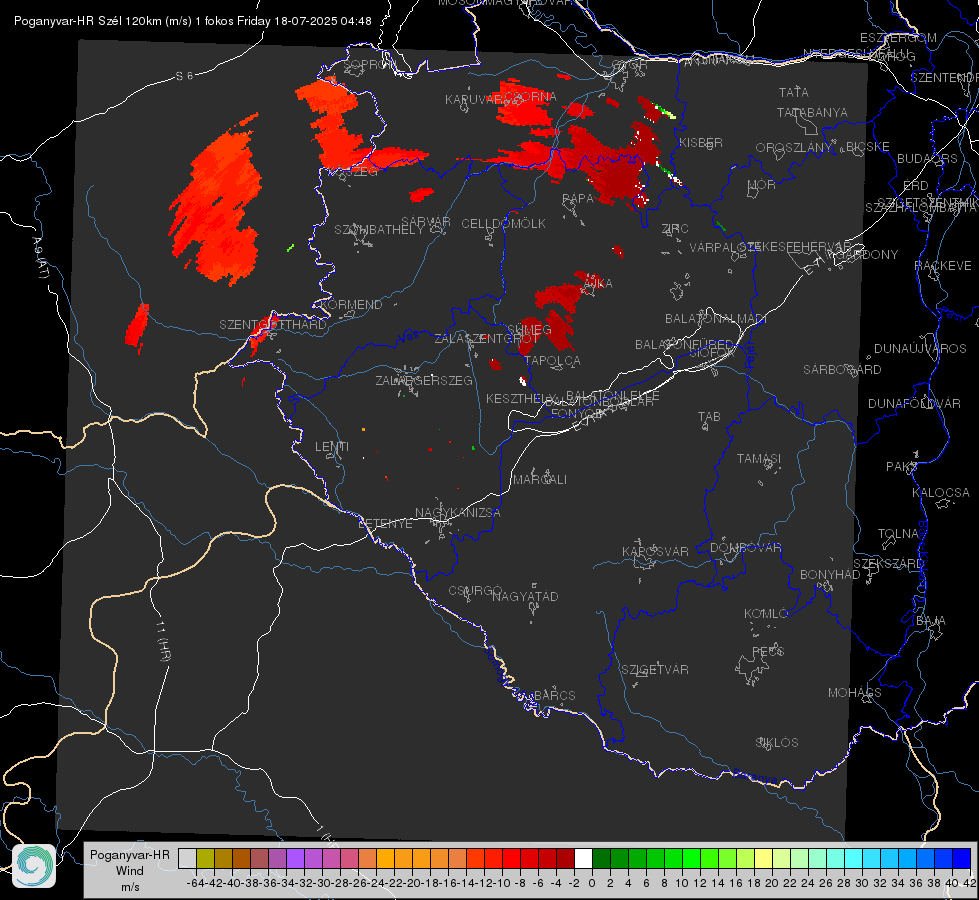Image resolution: width=979 pixels, height=900 pixels.
Task: Click the DOMBOVAR city label
Action: [745, 547]
